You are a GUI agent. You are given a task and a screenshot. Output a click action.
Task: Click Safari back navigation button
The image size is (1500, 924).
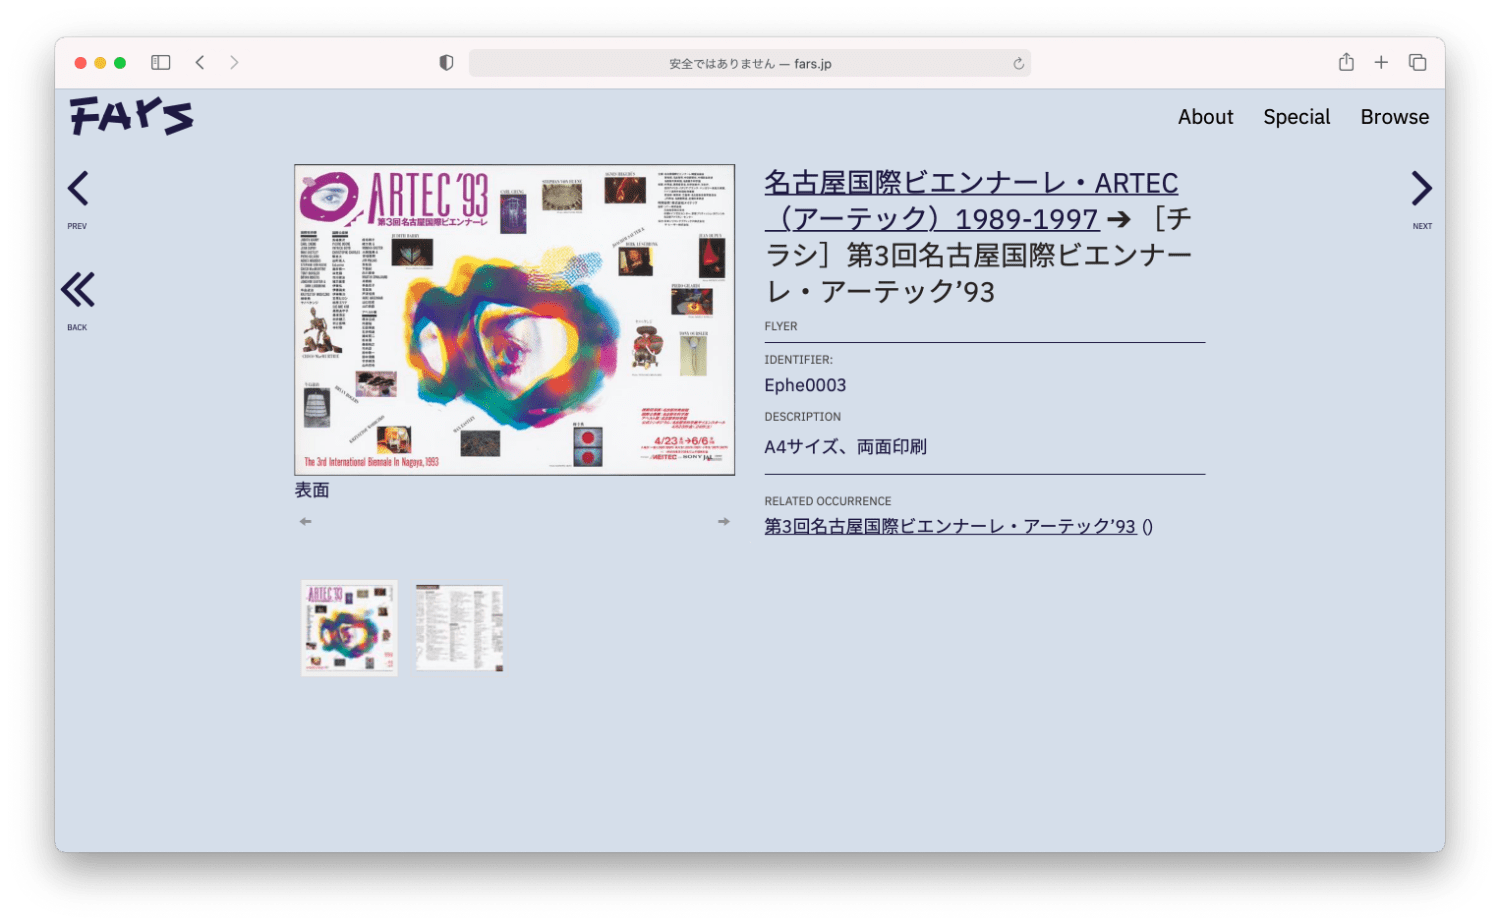click(x=200, y=62)
